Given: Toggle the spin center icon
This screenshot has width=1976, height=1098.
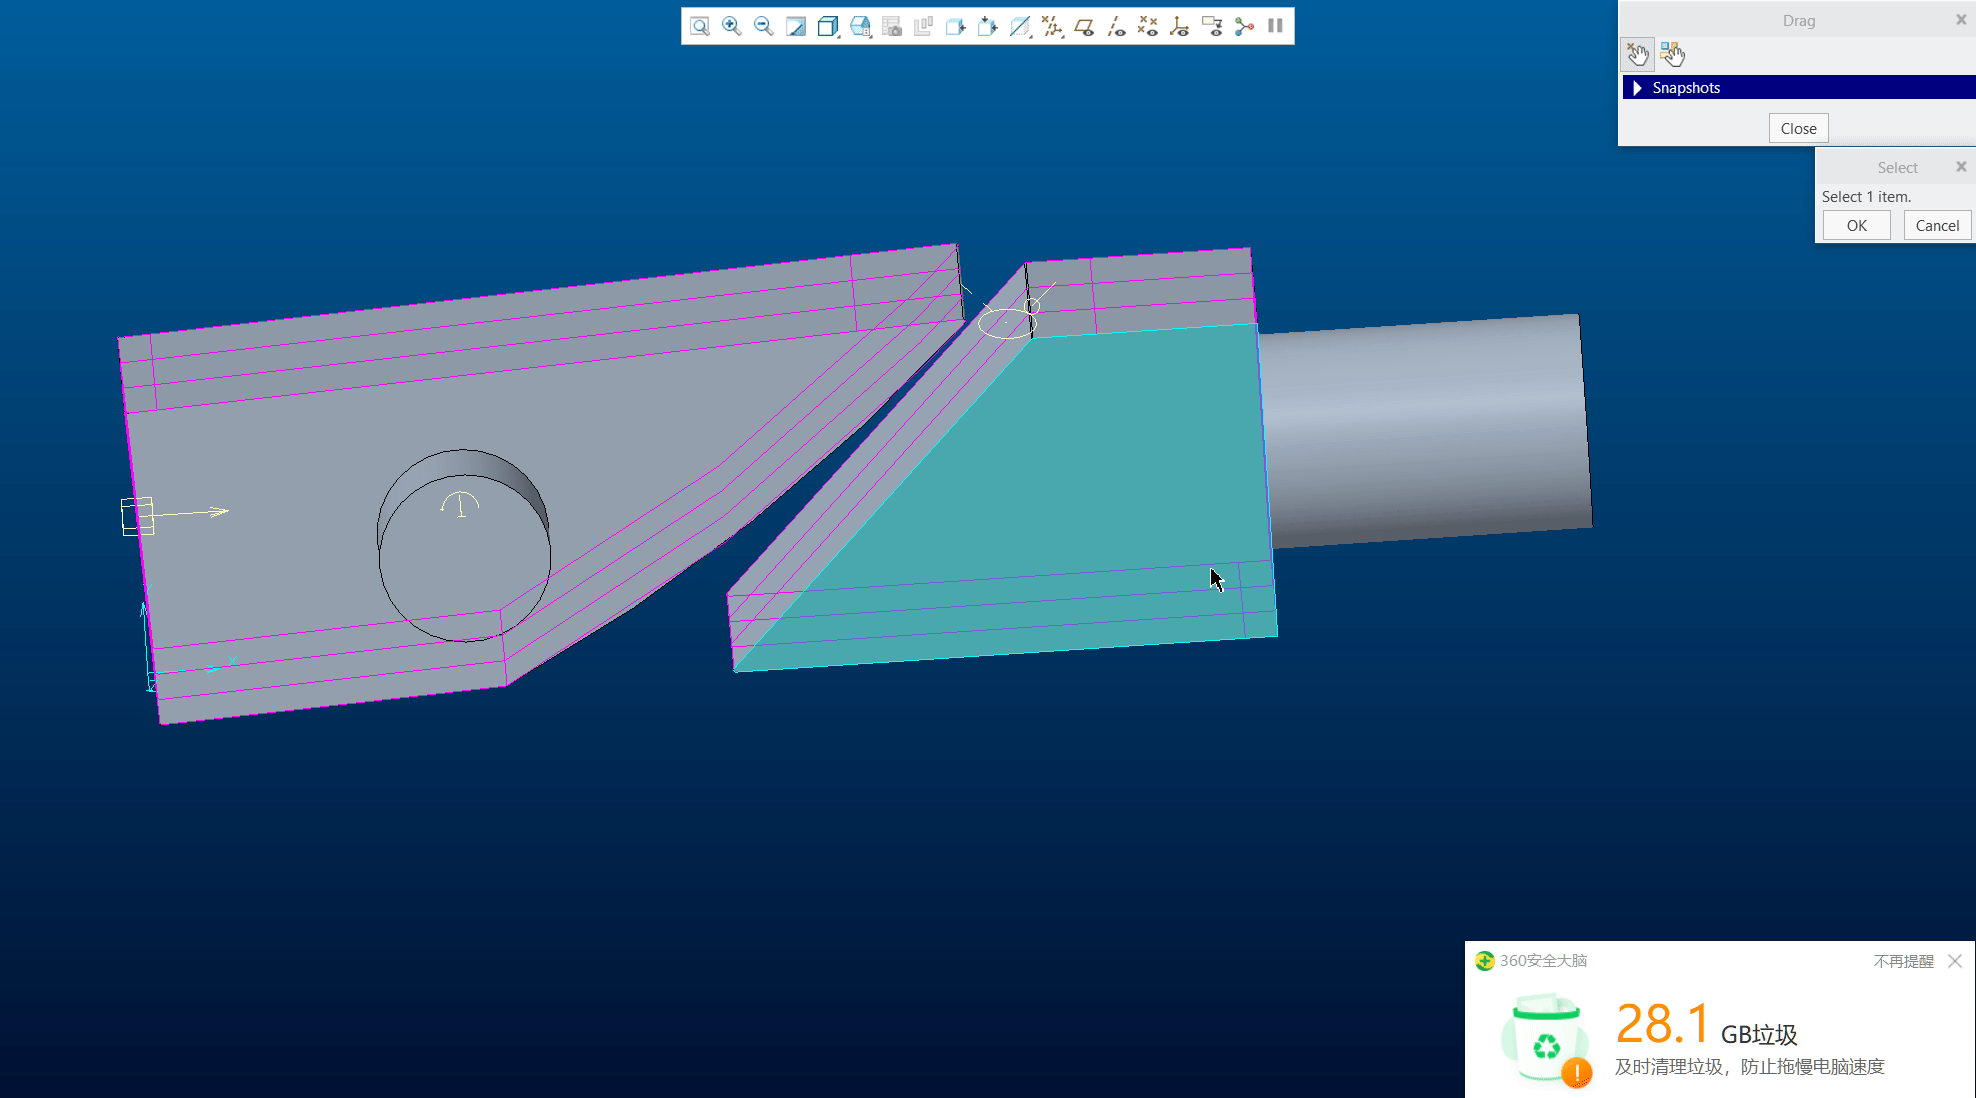Looking at the screenshot, I should click(x=1244, y=27).
